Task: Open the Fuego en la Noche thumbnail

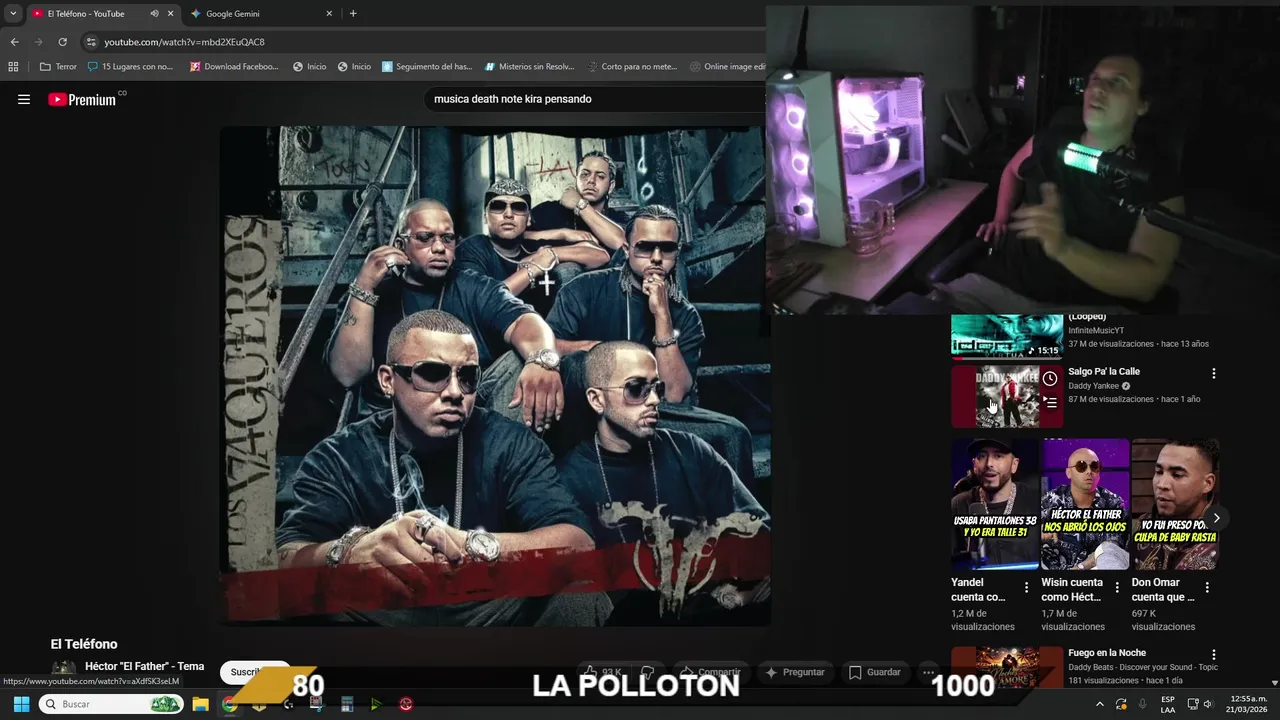Action: 1007,667
